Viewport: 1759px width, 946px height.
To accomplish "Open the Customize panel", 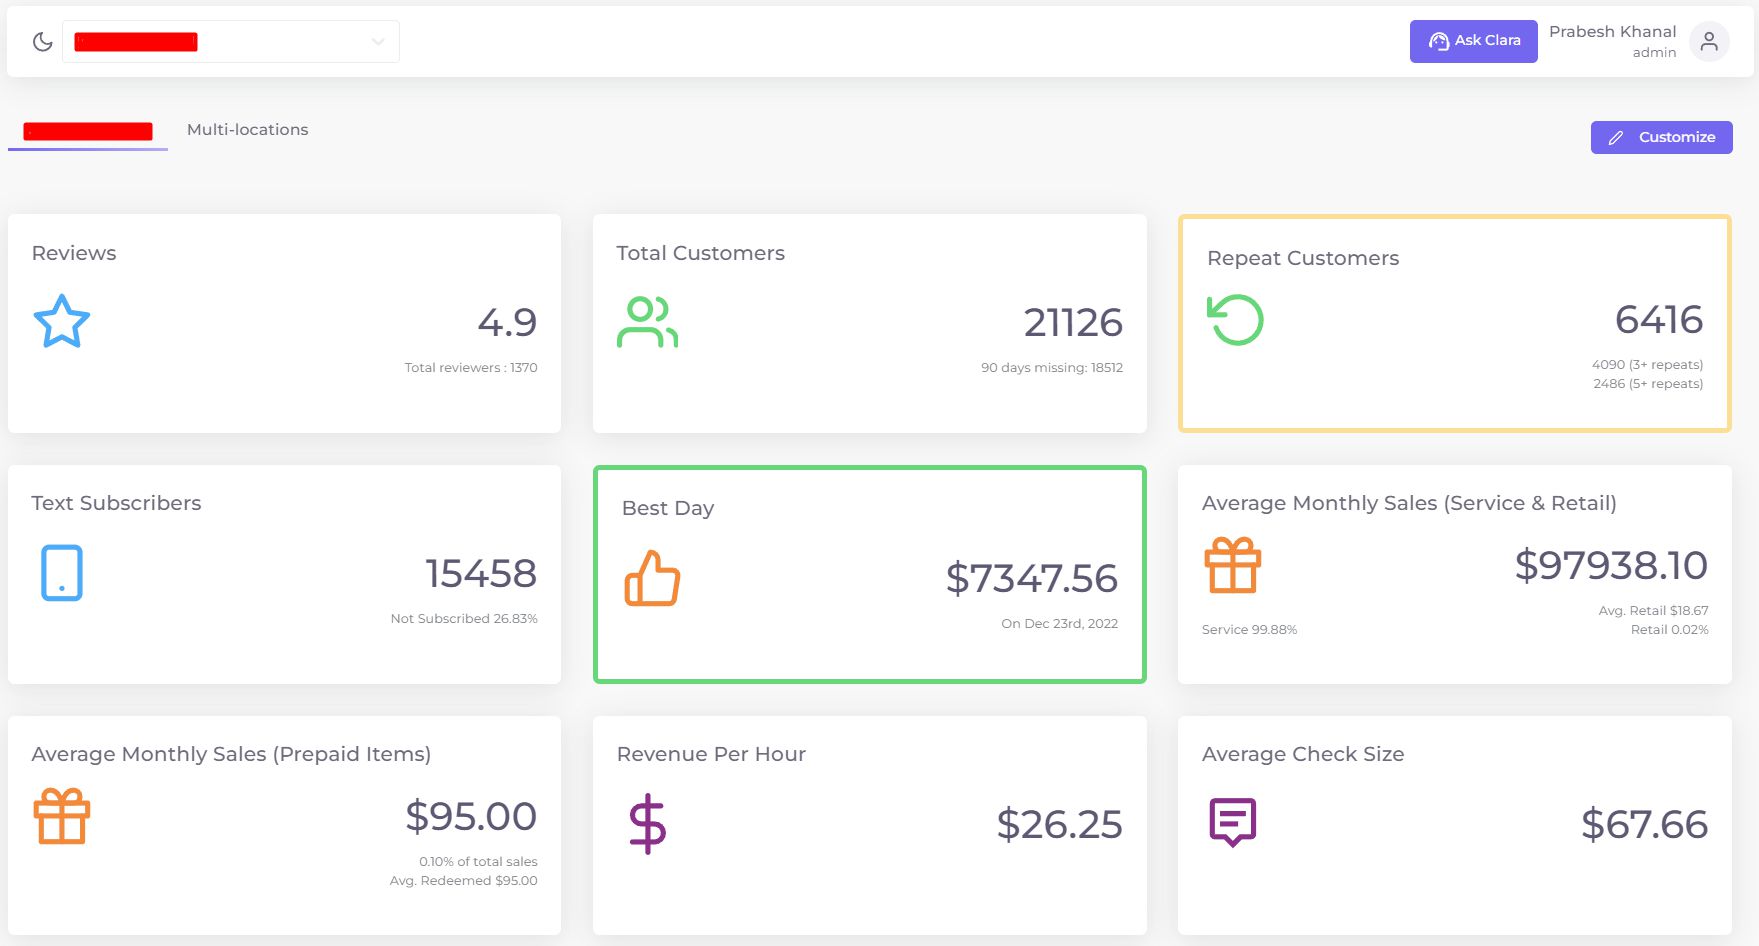I will pos(1661,137).
